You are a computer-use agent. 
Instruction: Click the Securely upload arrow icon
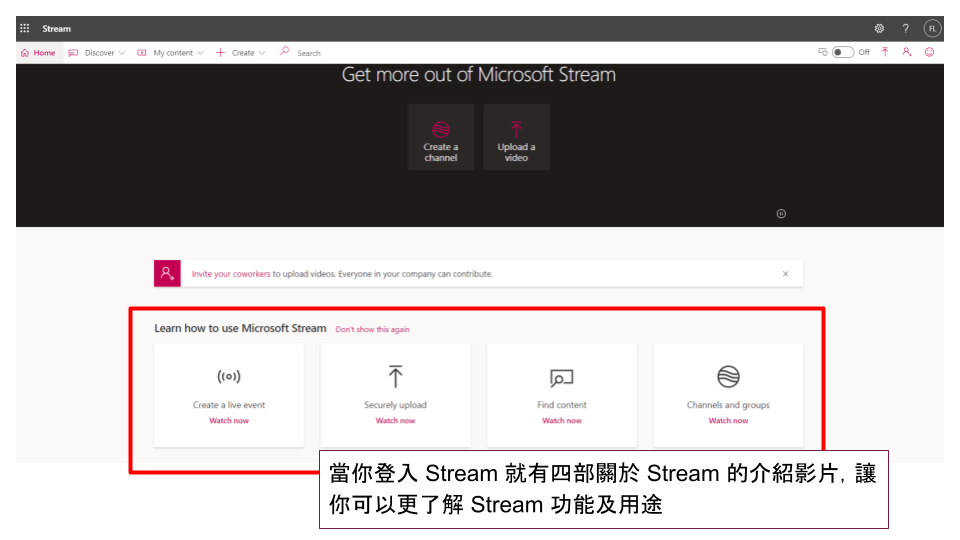(x=396, y=377)
